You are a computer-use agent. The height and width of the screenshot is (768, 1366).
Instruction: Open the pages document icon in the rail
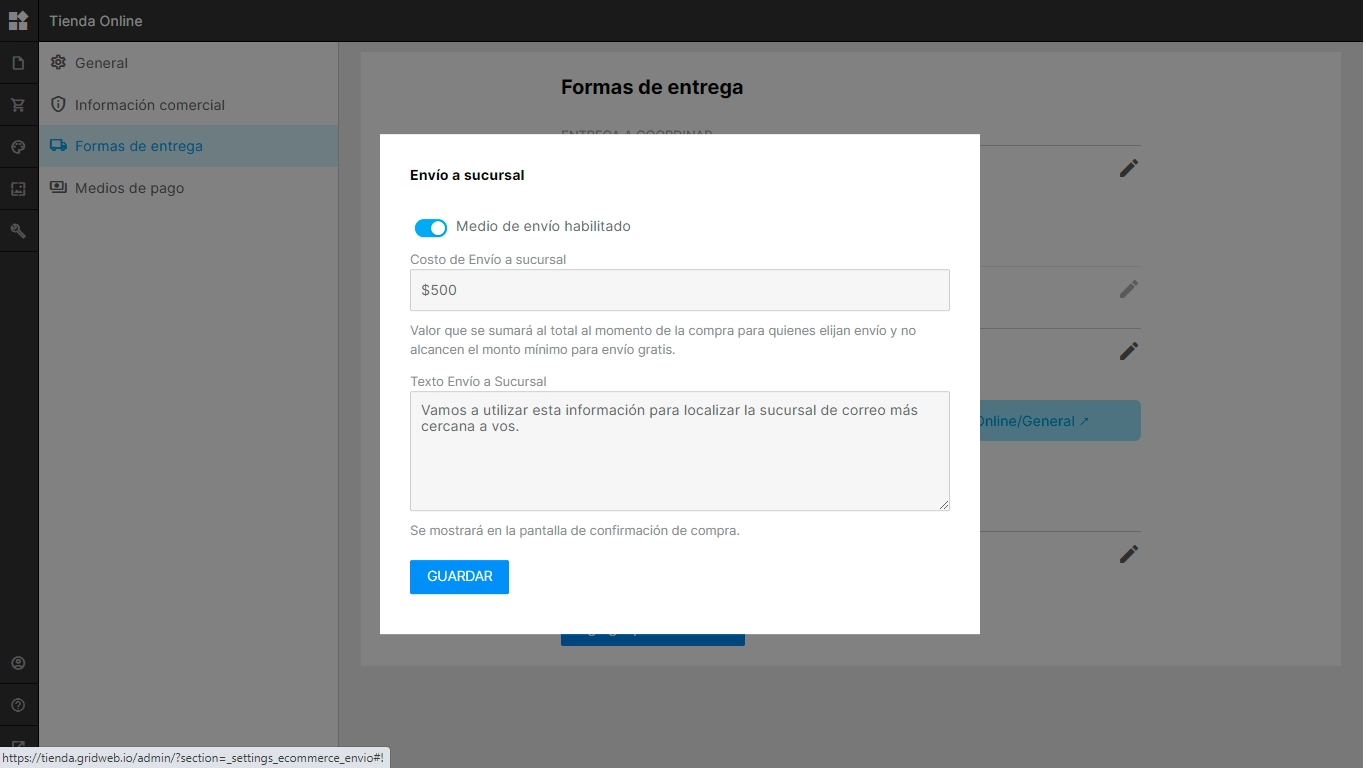(x=18, y=63)
